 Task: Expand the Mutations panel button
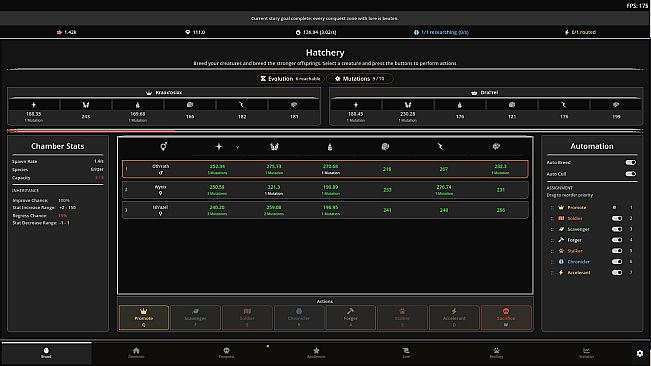click(x=360, y=78)
